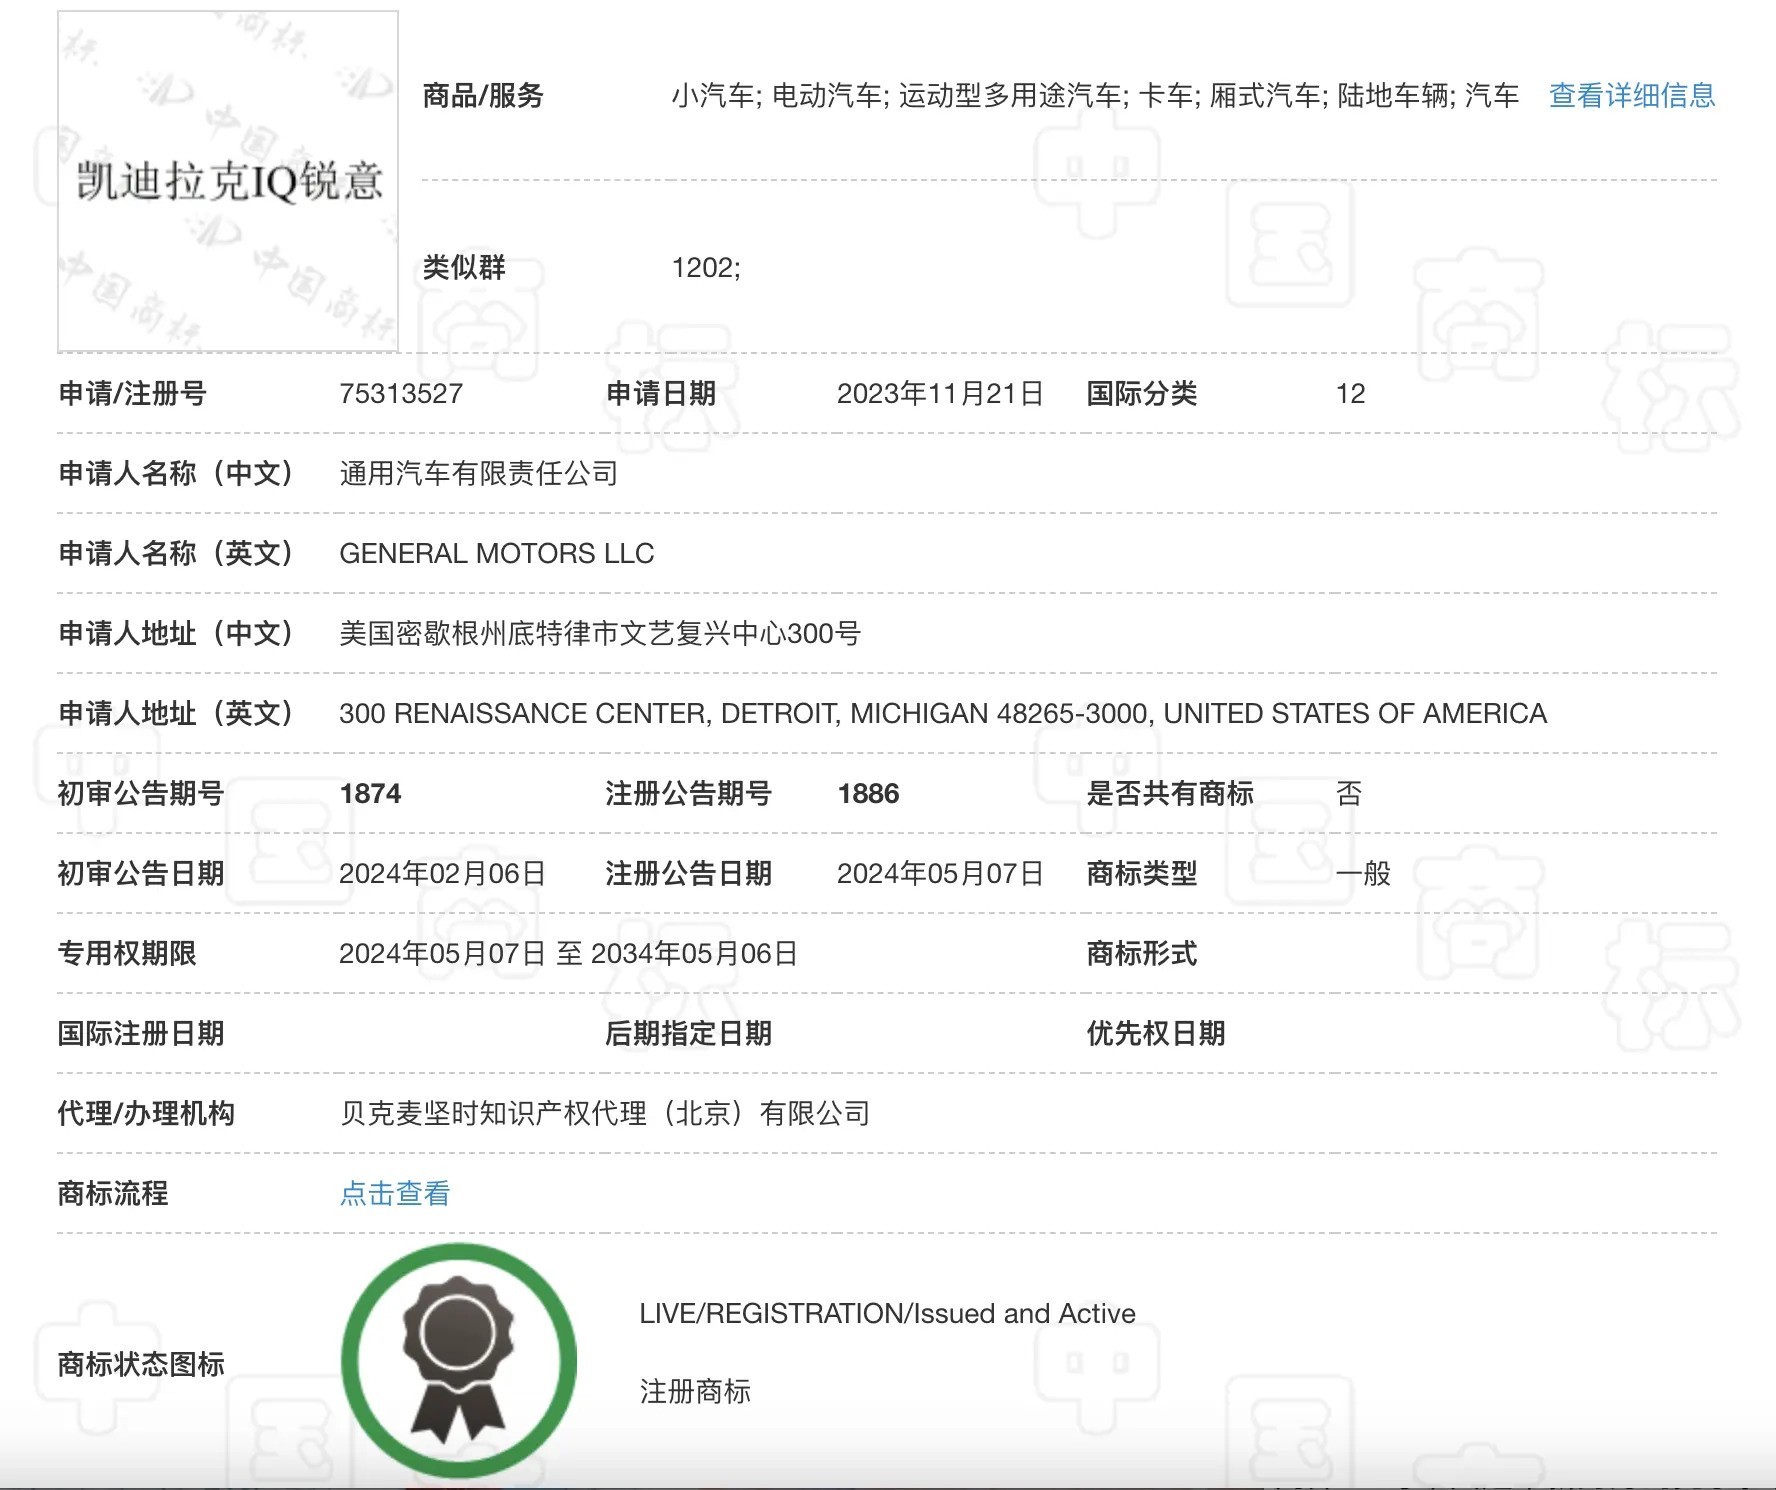Click the application date 2023年11月21日
1776x1490 pixels.
pos(939,394)
